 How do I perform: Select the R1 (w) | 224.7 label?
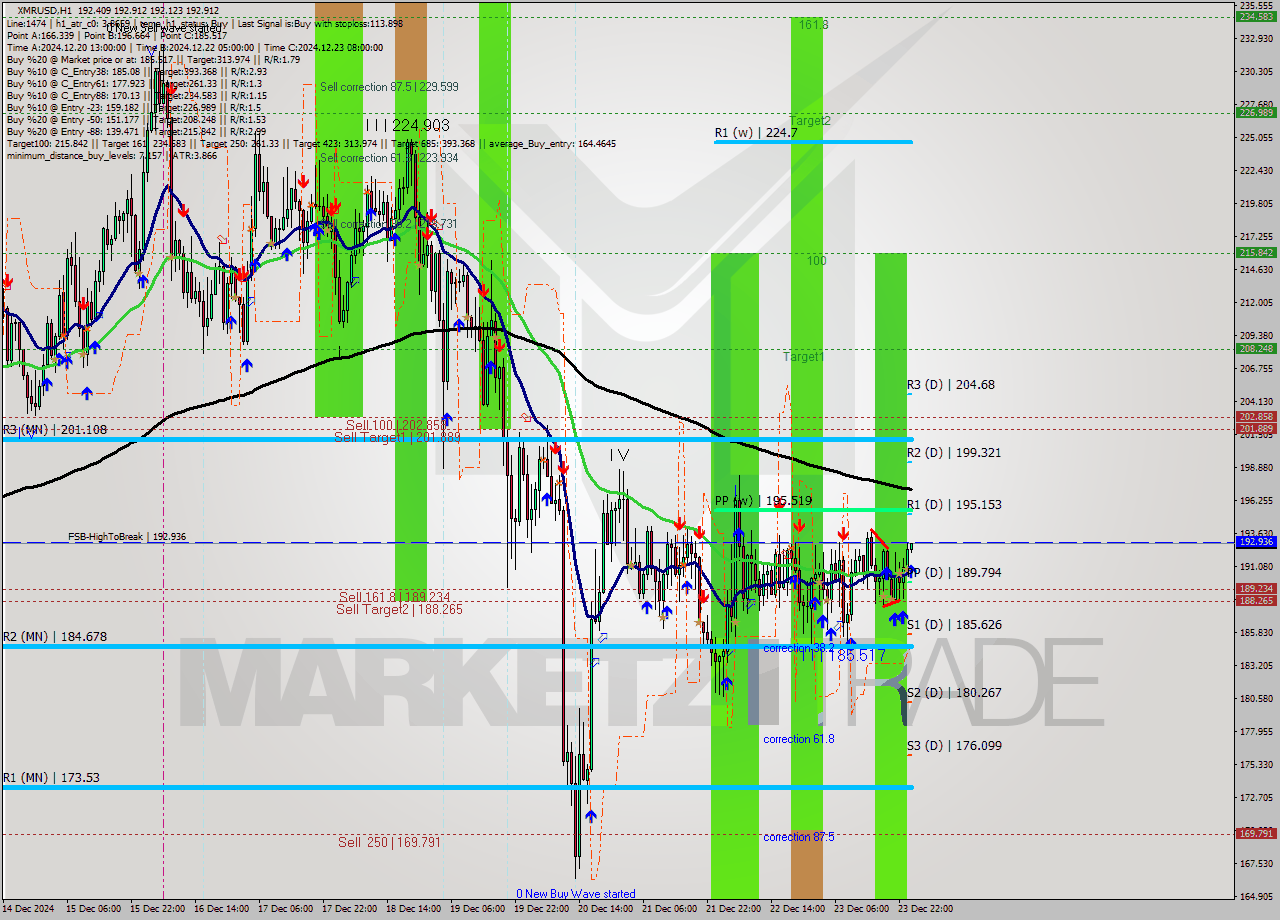tap(755, 132)
